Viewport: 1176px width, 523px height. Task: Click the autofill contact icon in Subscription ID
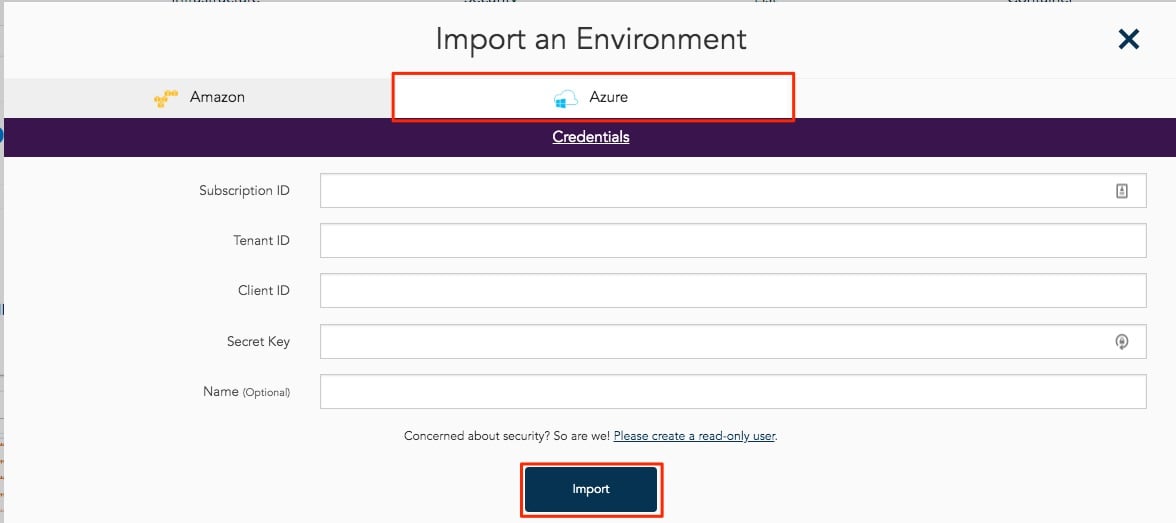[x=1121, y=191]
